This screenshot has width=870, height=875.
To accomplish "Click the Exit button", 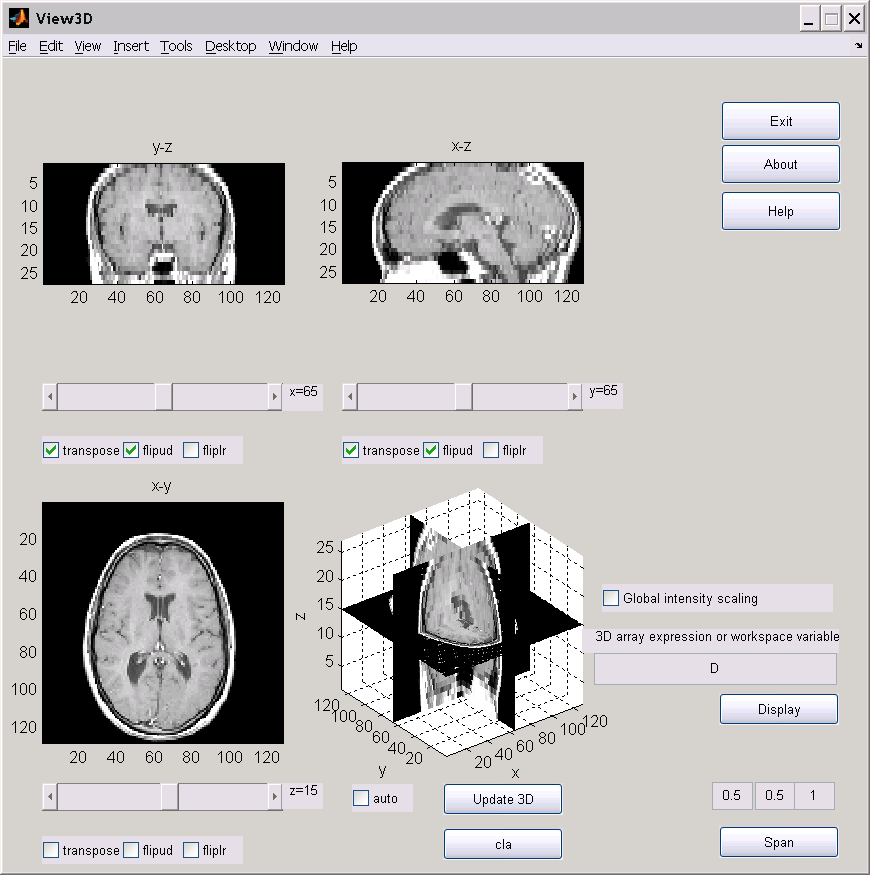I will click(781, 121).
